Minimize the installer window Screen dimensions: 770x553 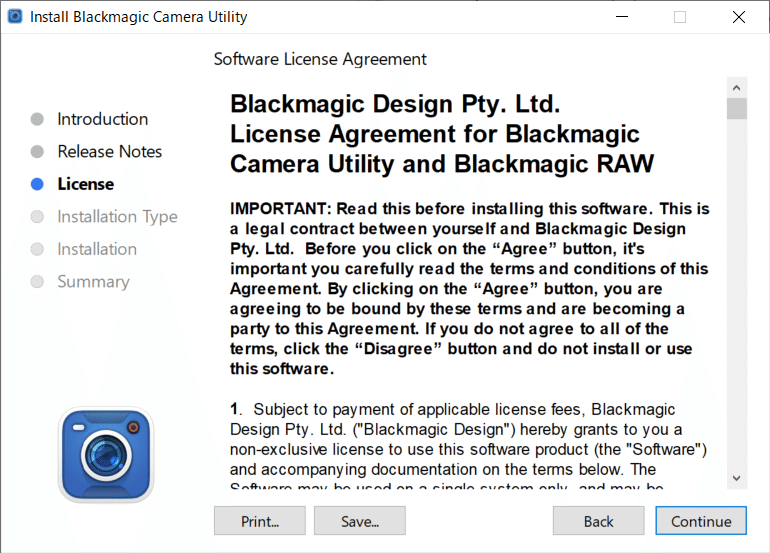point(622,17)
